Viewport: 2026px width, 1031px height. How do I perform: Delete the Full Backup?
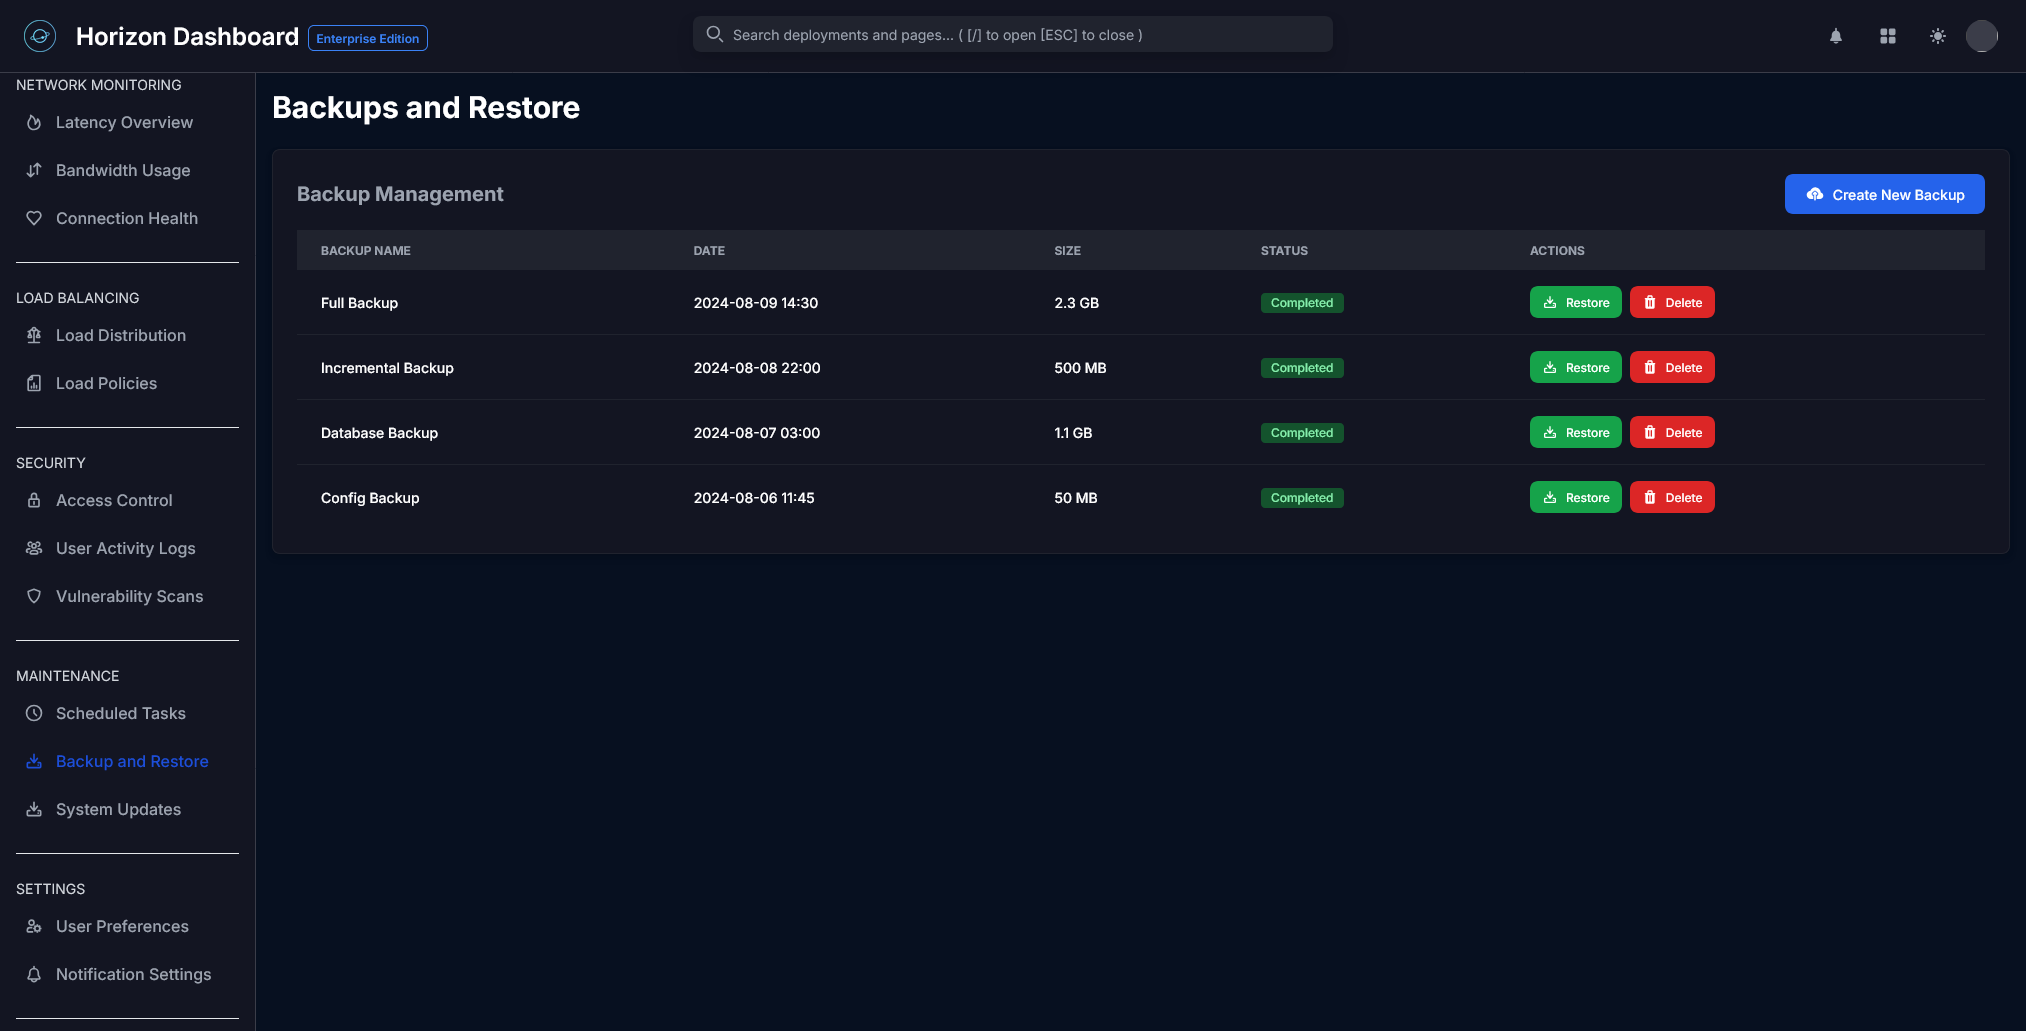(1672, 302)
